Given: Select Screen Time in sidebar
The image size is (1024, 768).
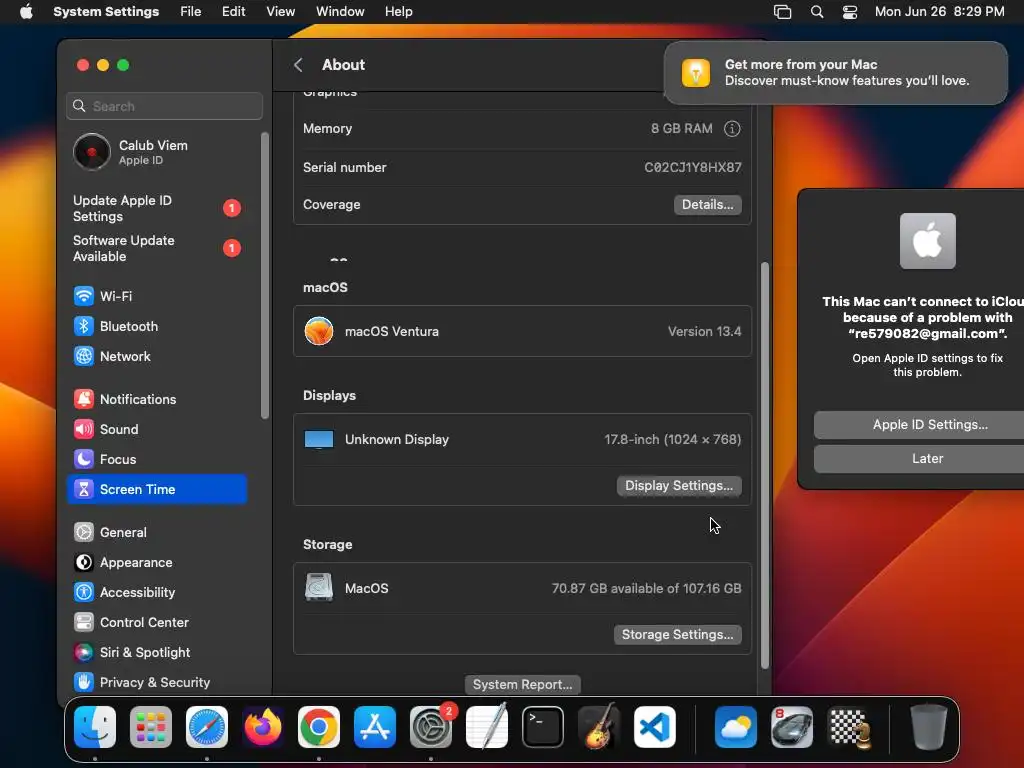Looking at the screenshot, I should click(157, 489).
